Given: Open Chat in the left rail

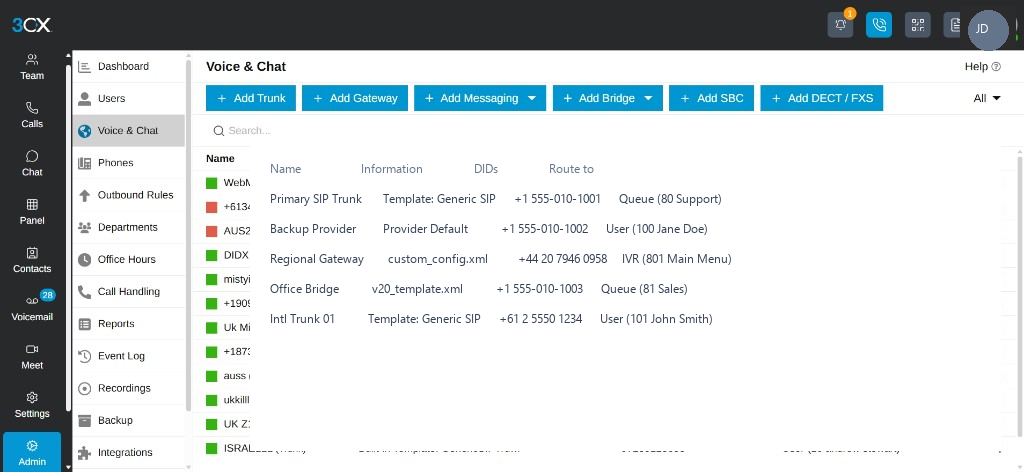Looking at the screenshot, I should pos(32,163).
